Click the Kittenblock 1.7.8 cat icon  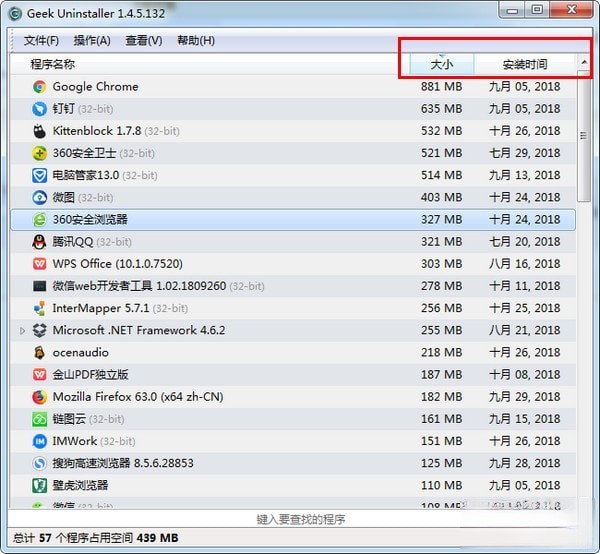pos(39,131)
